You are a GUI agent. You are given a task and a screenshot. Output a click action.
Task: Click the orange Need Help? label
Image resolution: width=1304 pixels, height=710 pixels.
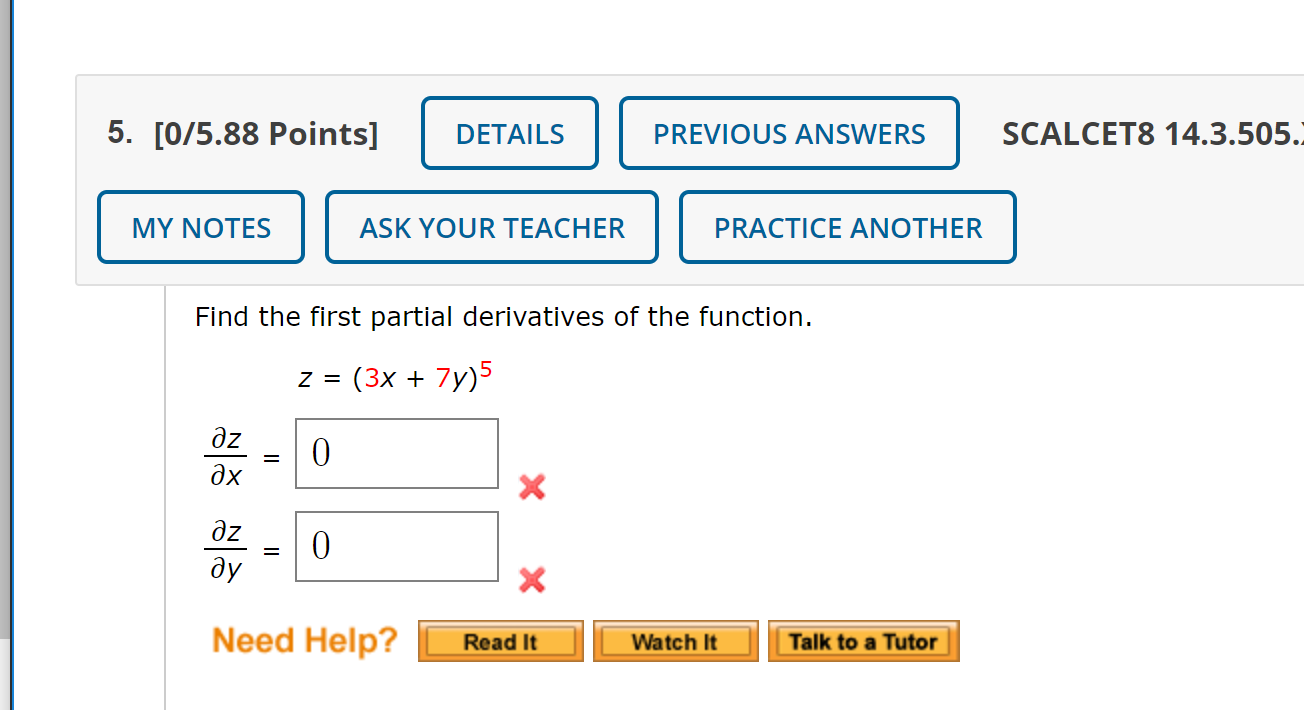[x=304, y=640]
